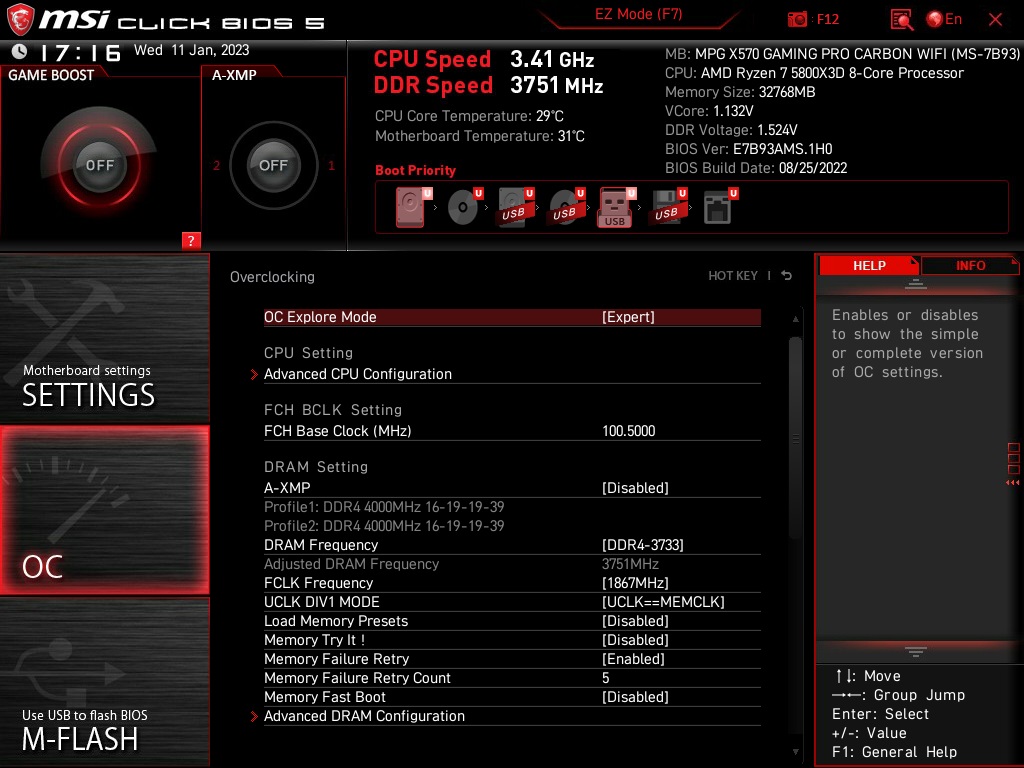Switch to the INFO tab
Viewport: 1024px width, 768px height.
point(970,265)
